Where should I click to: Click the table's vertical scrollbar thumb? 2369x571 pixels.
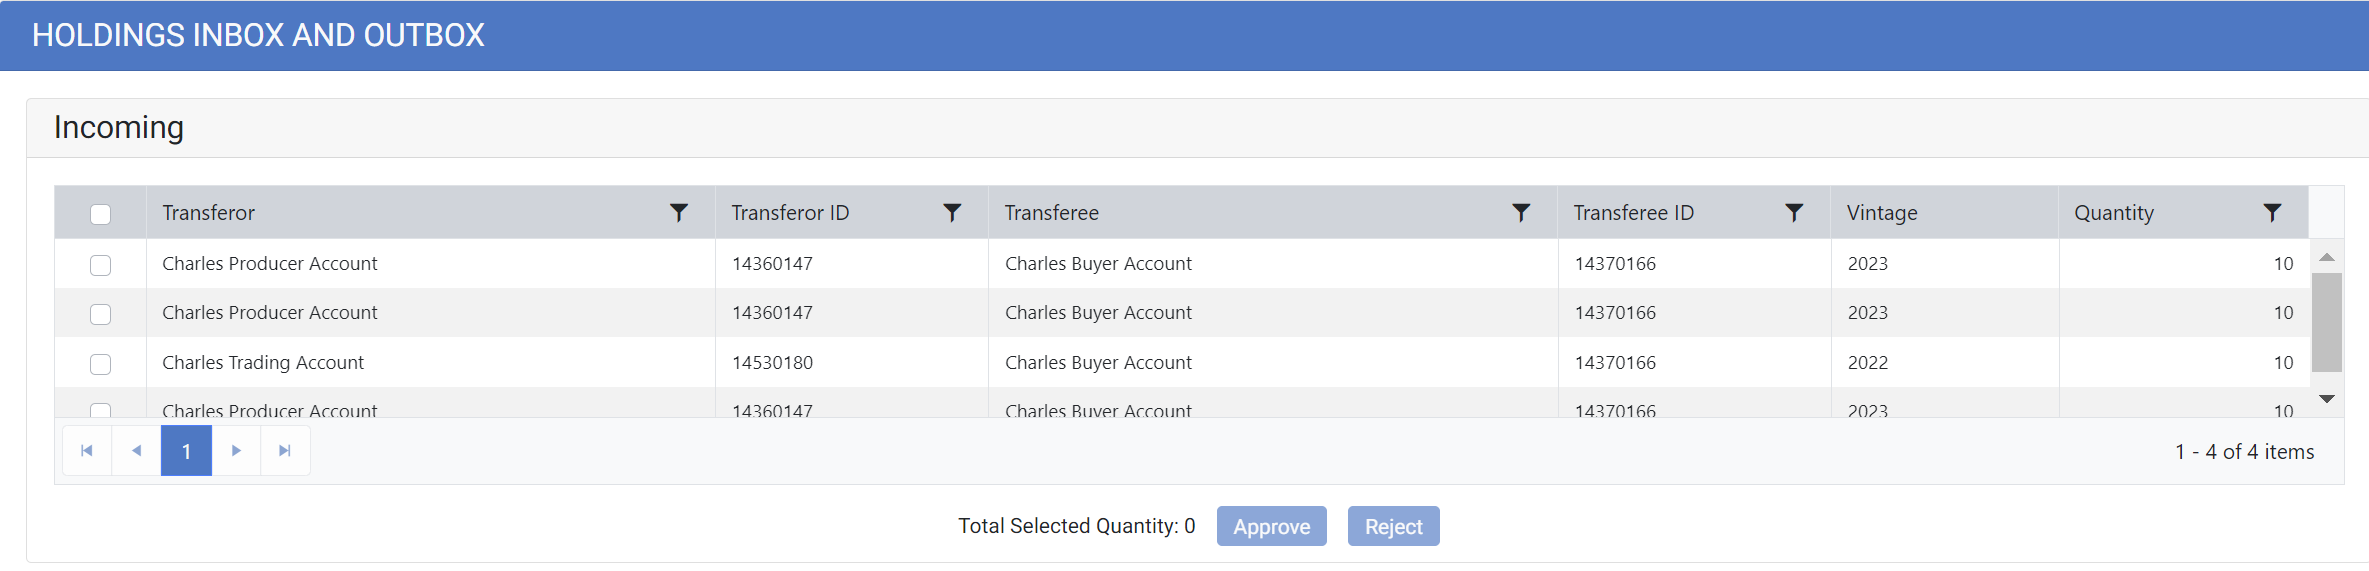coord(2326,322)
